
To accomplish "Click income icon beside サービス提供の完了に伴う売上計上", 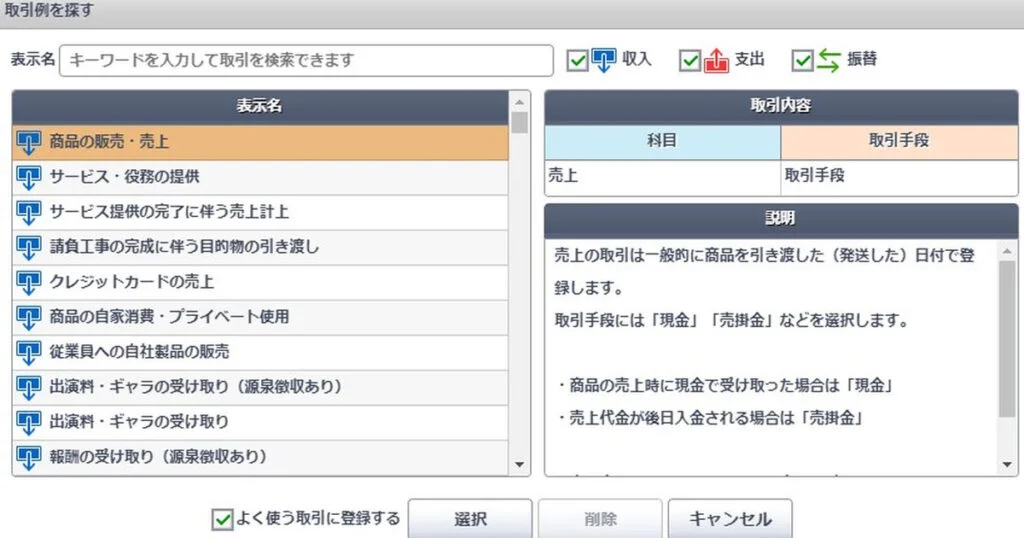I will [x=29, y=212].
